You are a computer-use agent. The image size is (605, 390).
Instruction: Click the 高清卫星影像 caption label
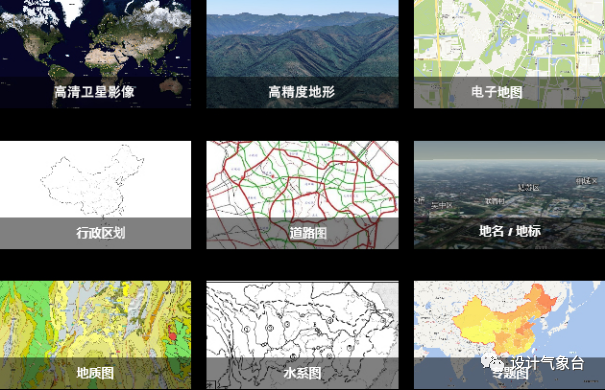[x=95, y=92]
